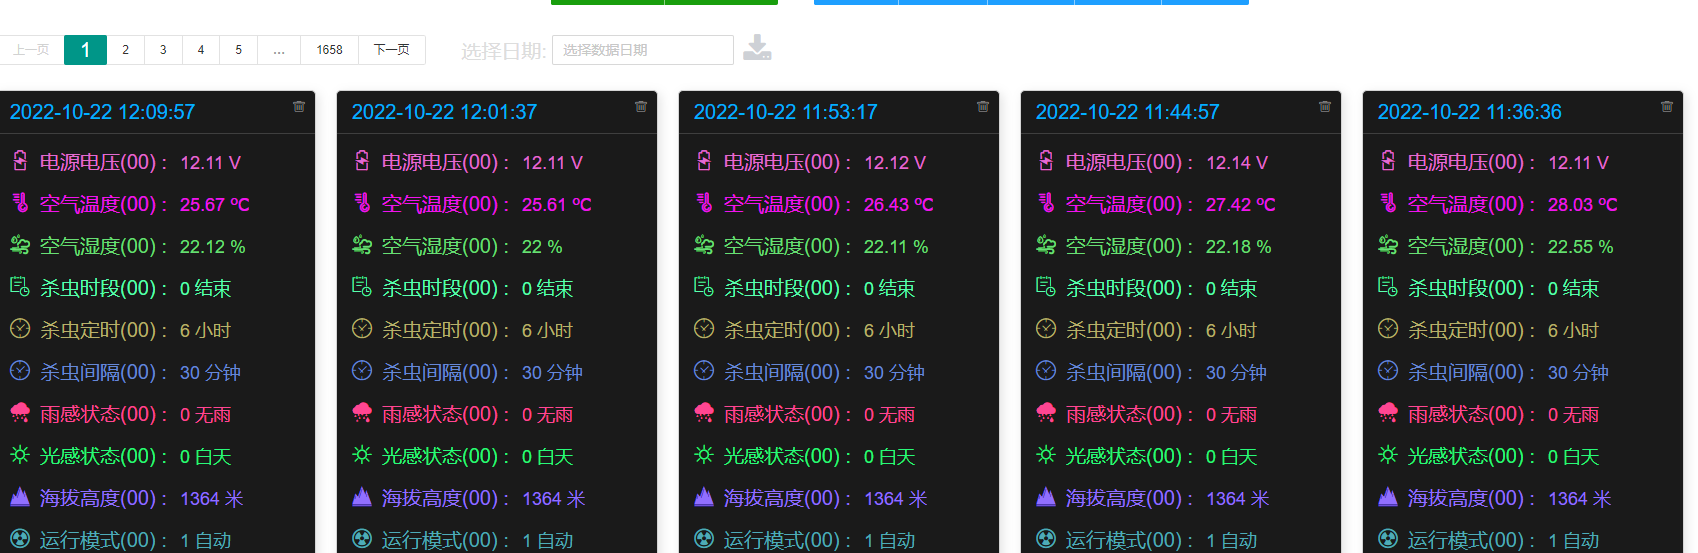This screenshot has height=553, width=1698.
Task: Click the previous page button
Action: 31,50
